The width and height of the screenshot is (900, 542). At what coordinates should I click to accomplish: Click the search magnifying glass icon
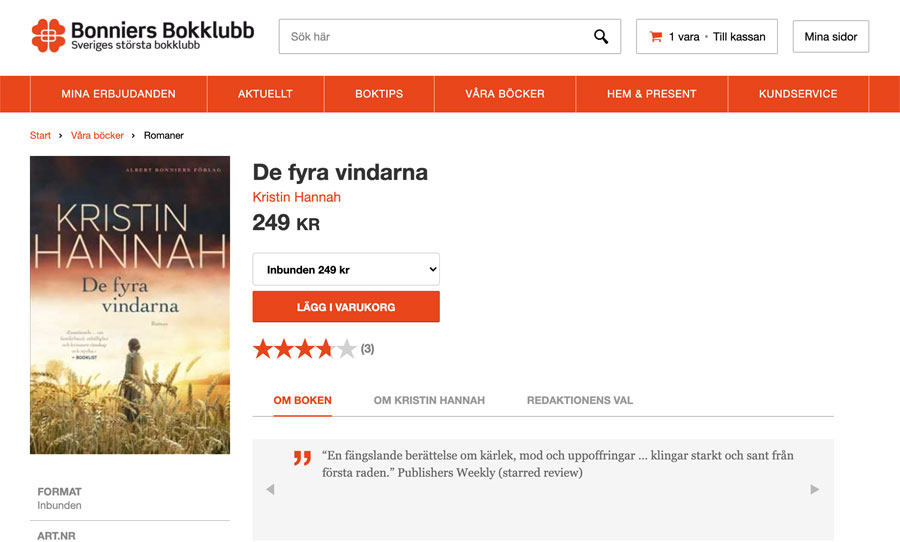(x=601, y=37)
